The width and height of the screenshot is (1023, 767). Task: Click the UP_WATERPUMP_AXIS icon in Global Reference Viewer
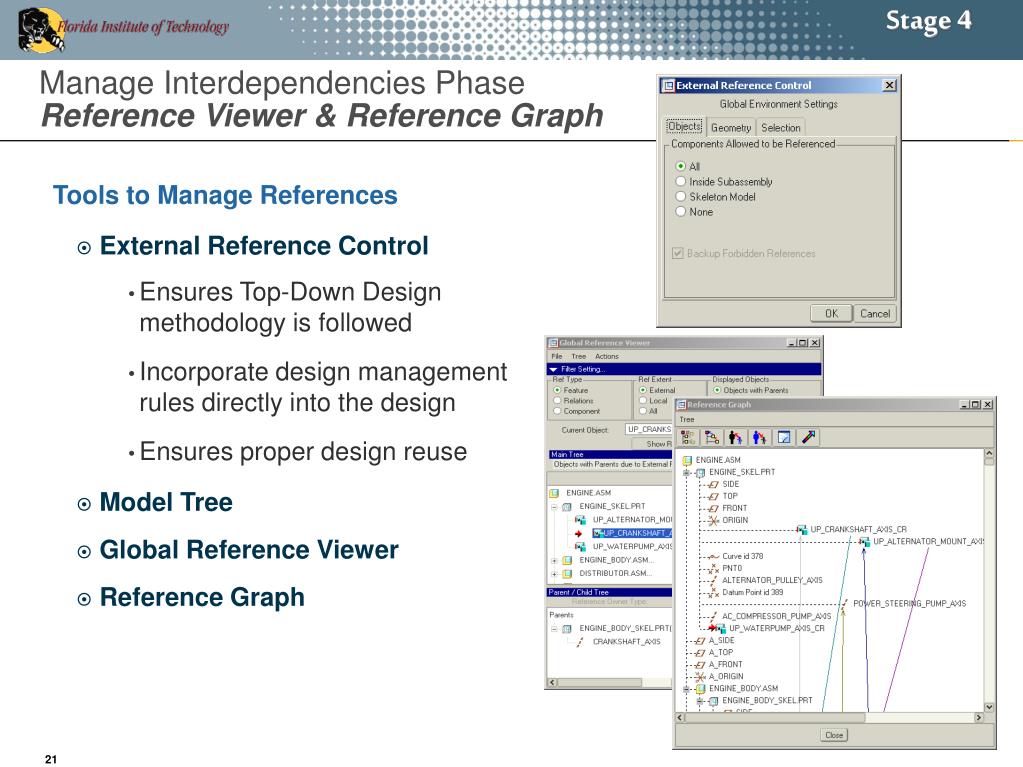[580, 547]
